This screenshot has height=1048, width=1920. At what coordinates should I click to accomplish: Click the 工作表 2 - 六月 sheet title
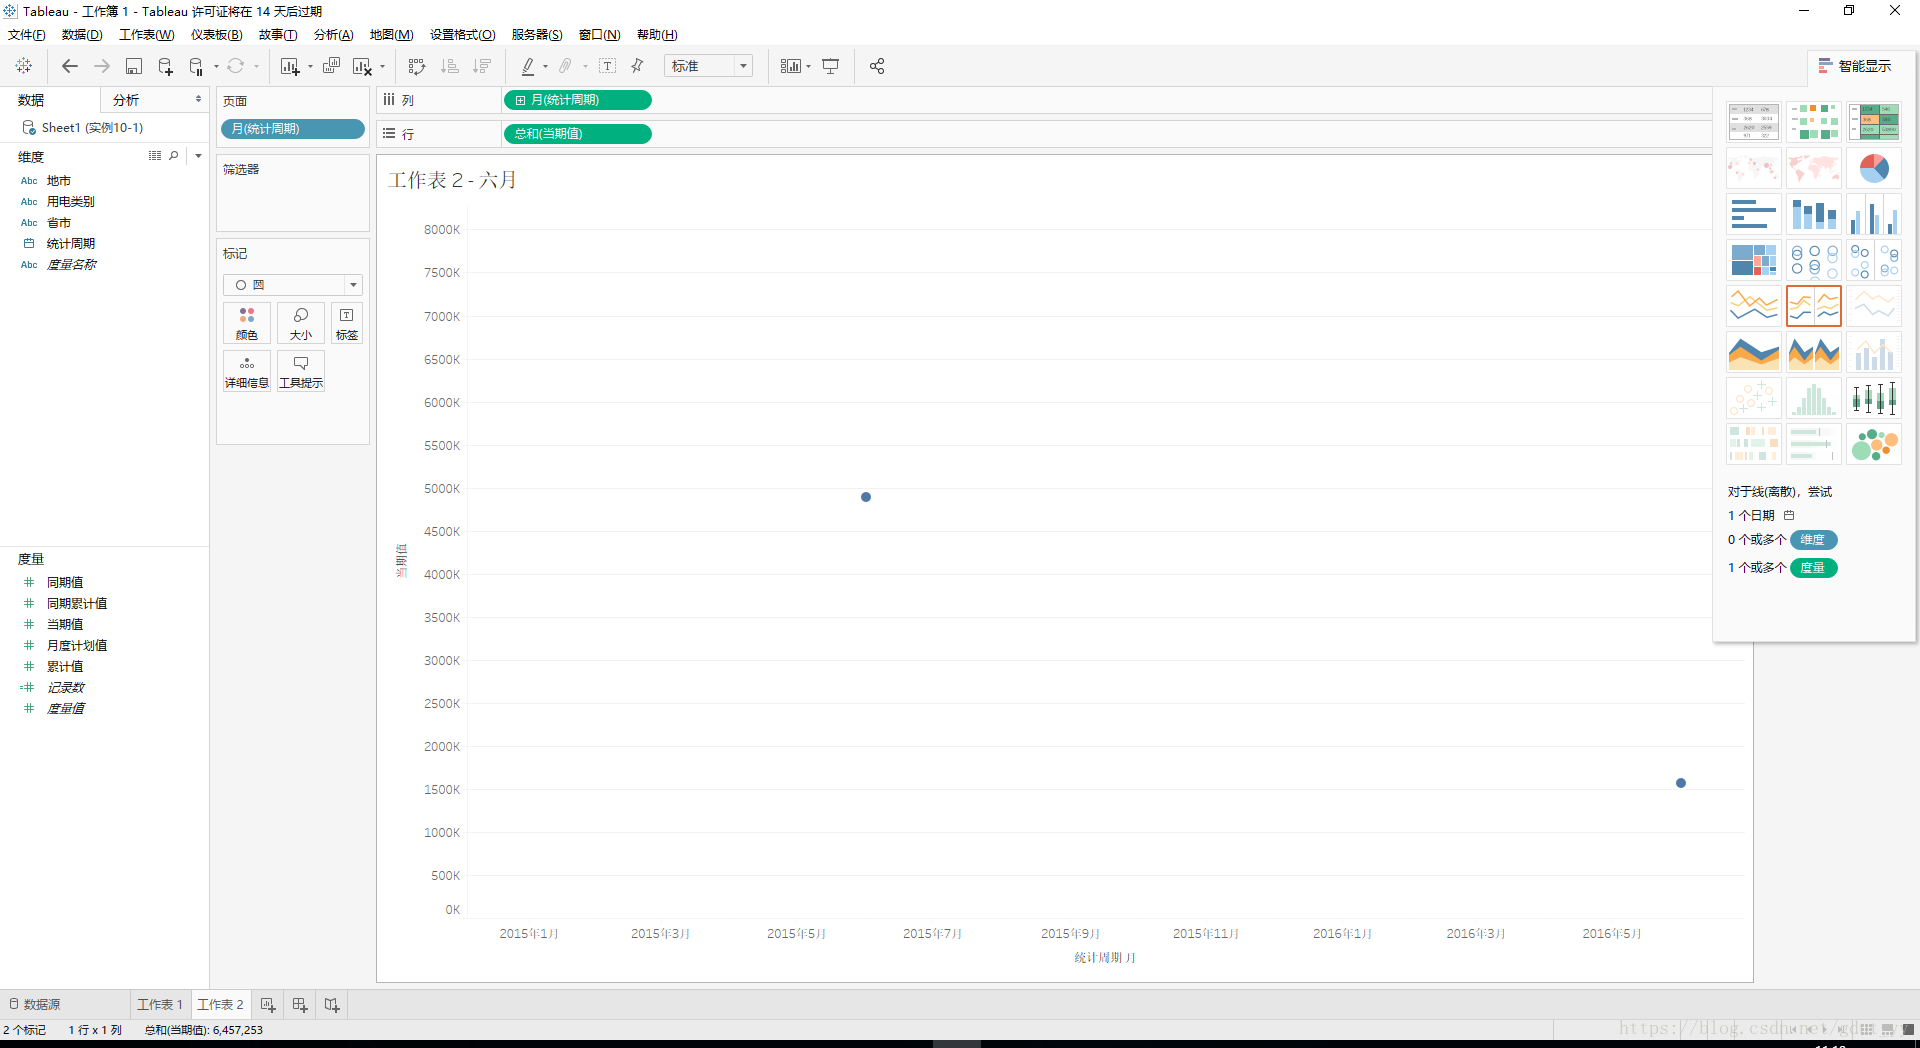point(452,180)
